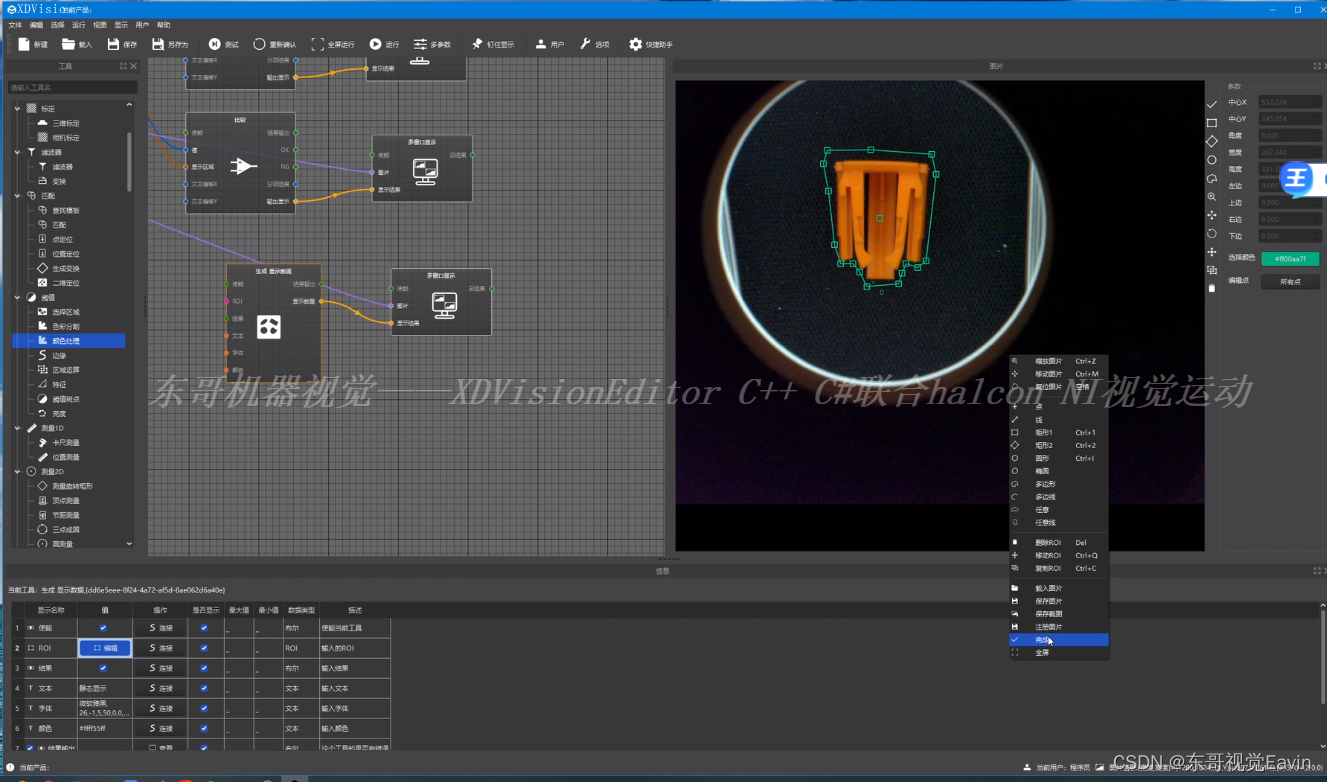Collapse the 阈值 tree group
This screenshot has width=1327, height=782.
point(18,297)
